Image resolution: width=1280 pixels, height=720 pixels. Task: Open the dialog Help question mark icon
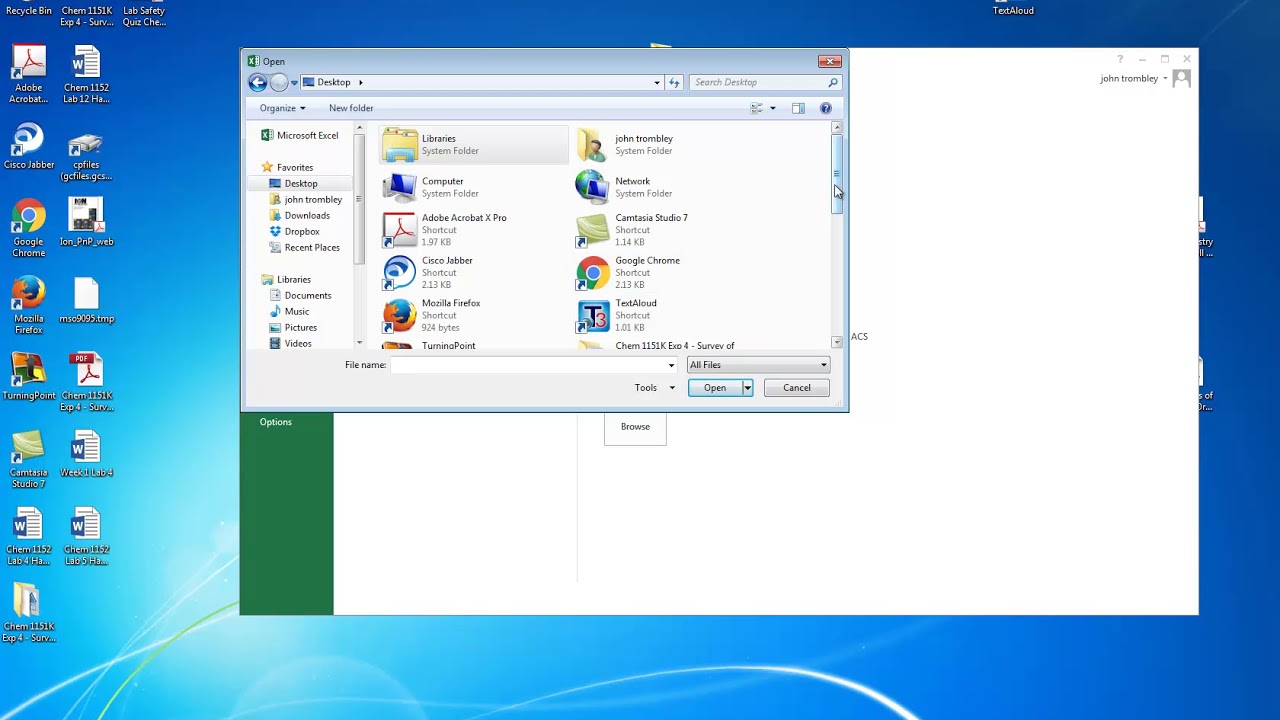825,108
